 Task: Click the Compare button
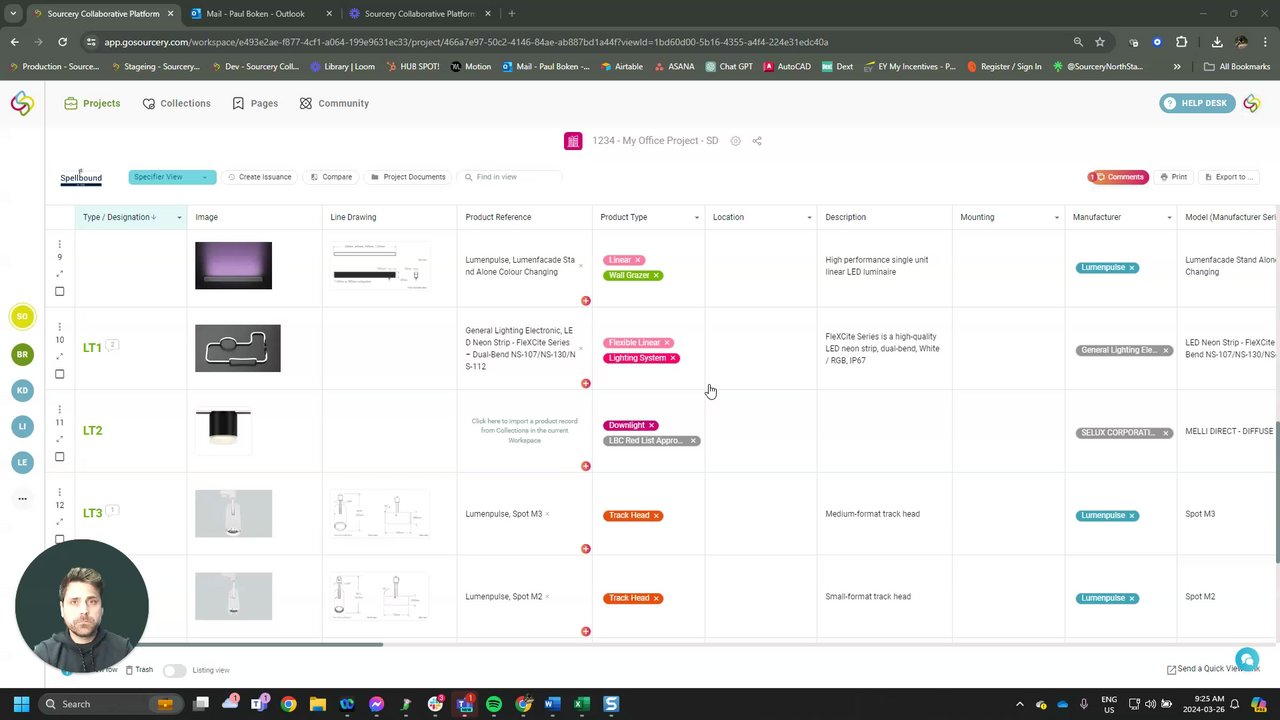point(331,177)
